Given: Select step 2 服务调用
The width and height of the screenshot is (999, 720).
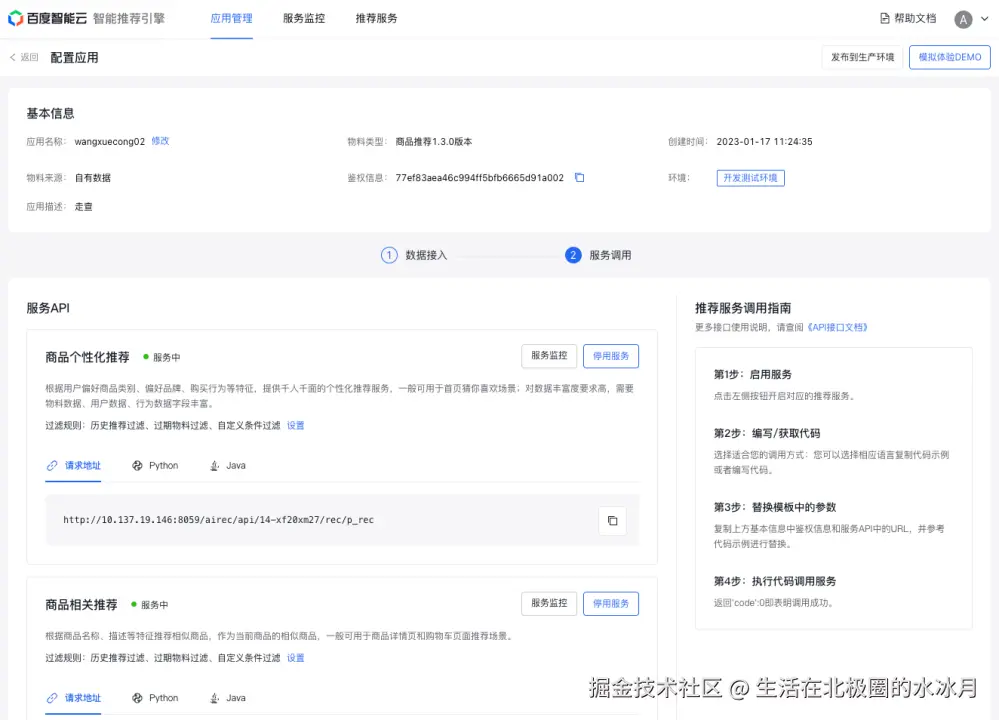Looking at the screenshot, I should point(598,256).
